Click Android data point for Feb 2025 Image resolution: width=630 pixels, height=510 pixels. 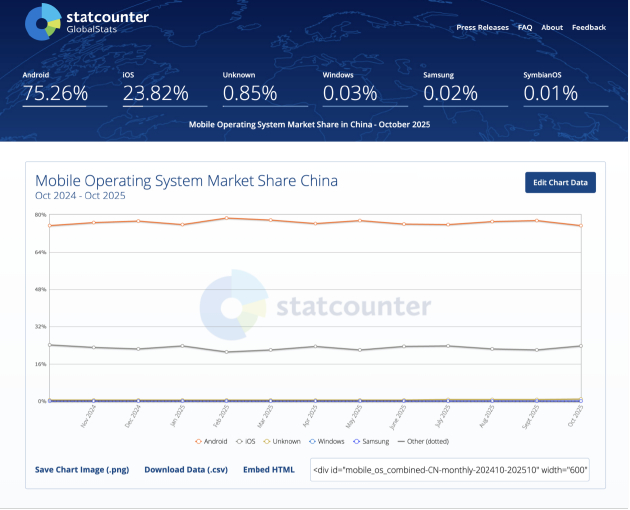tap(227, 218)
